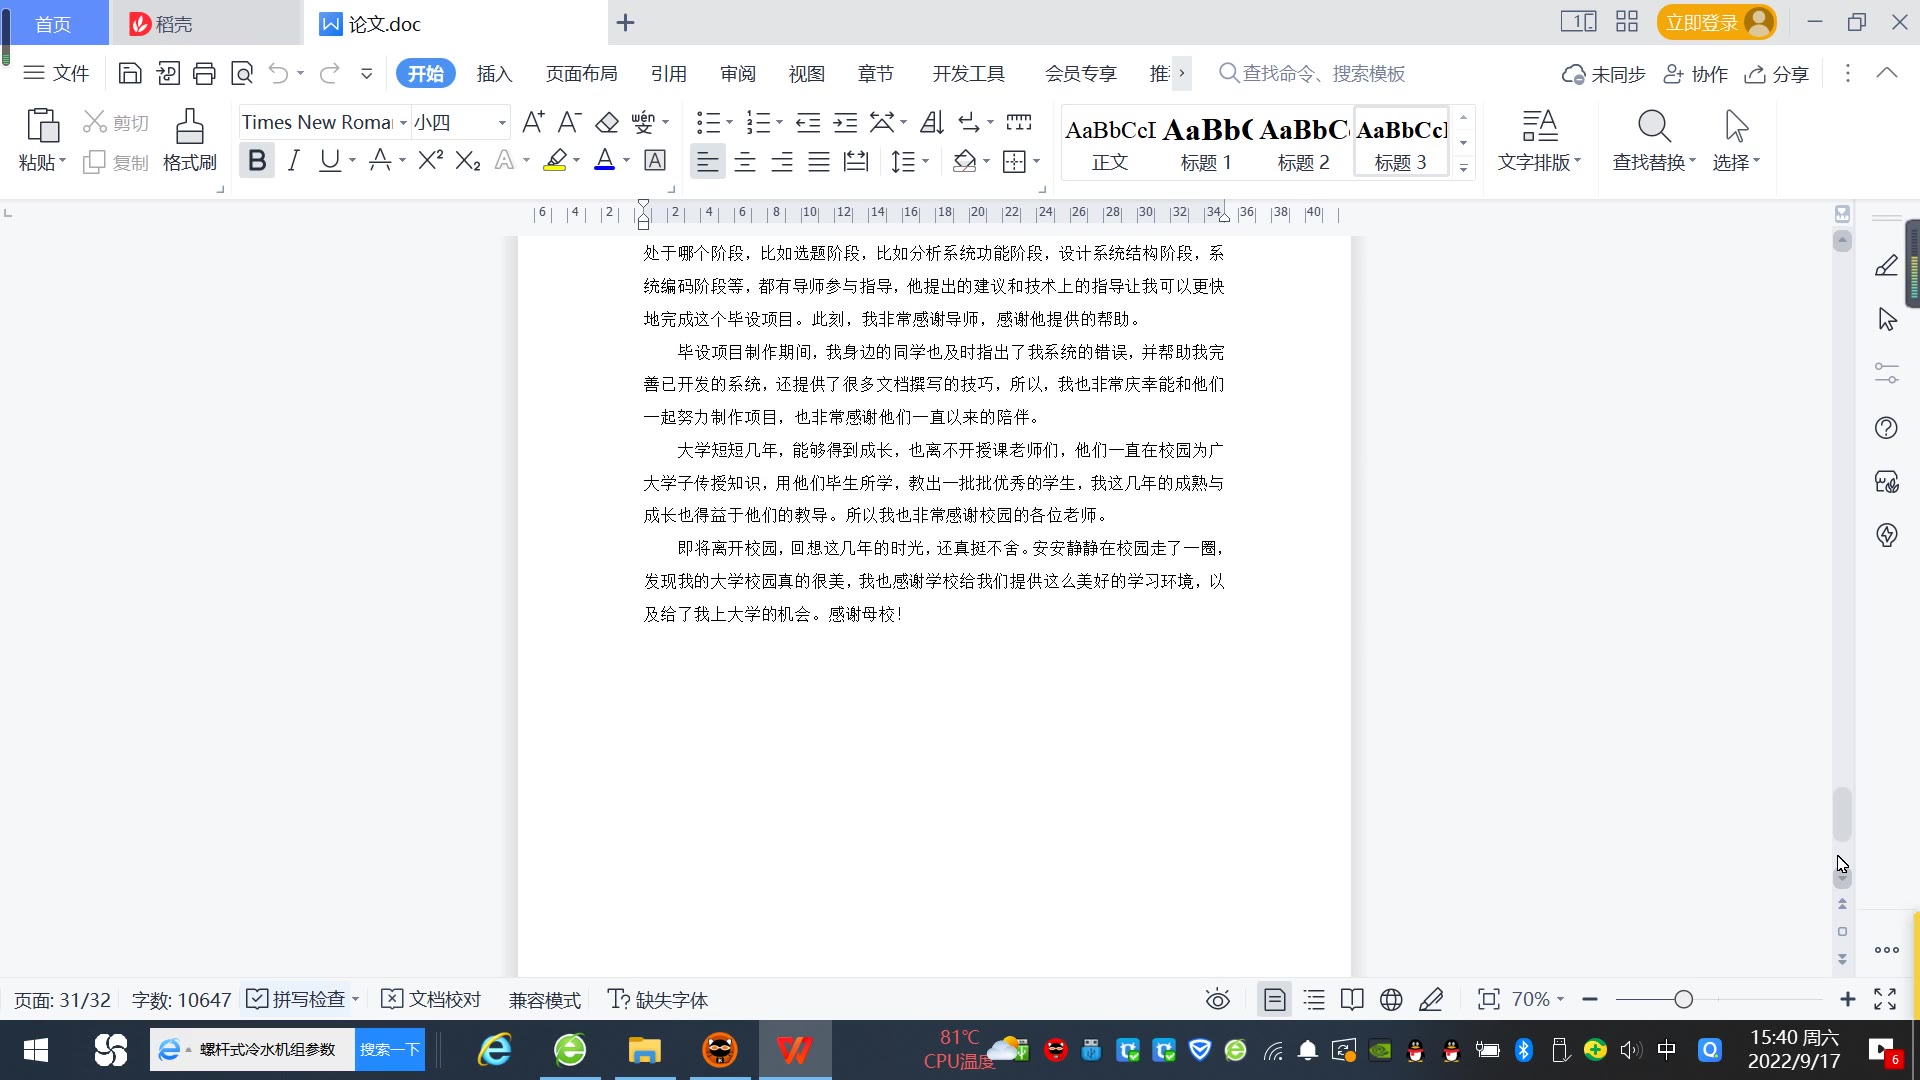This screenshot has width=1920, height=1080.
Task: Click the superscript X² icon
Action: (430, 160)
